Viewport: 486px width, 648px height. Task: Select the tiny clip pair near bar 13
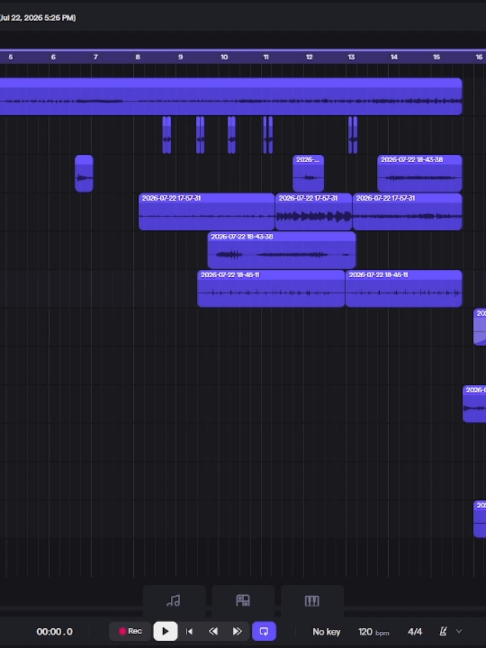tap(353, 135)
